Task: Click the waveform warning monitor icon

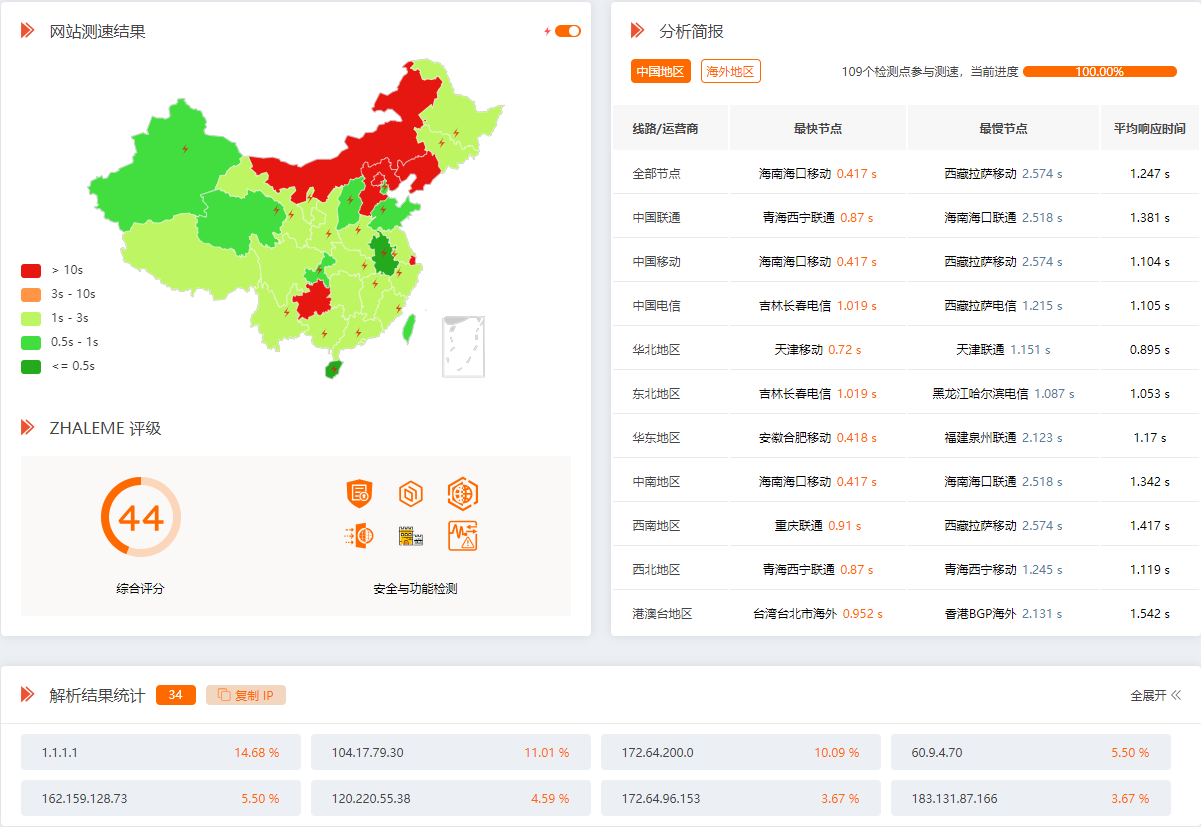Action: coord(463,537)
